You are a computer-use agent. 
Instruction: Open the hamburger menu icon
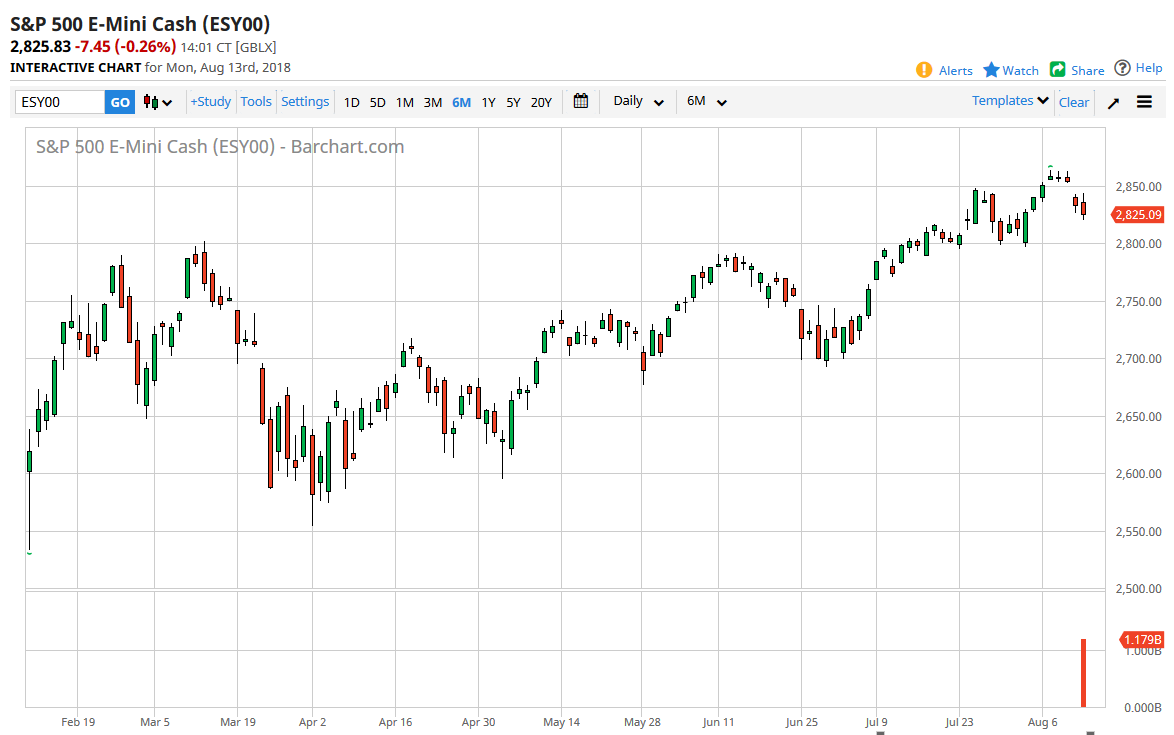(x=1145, y=102)
